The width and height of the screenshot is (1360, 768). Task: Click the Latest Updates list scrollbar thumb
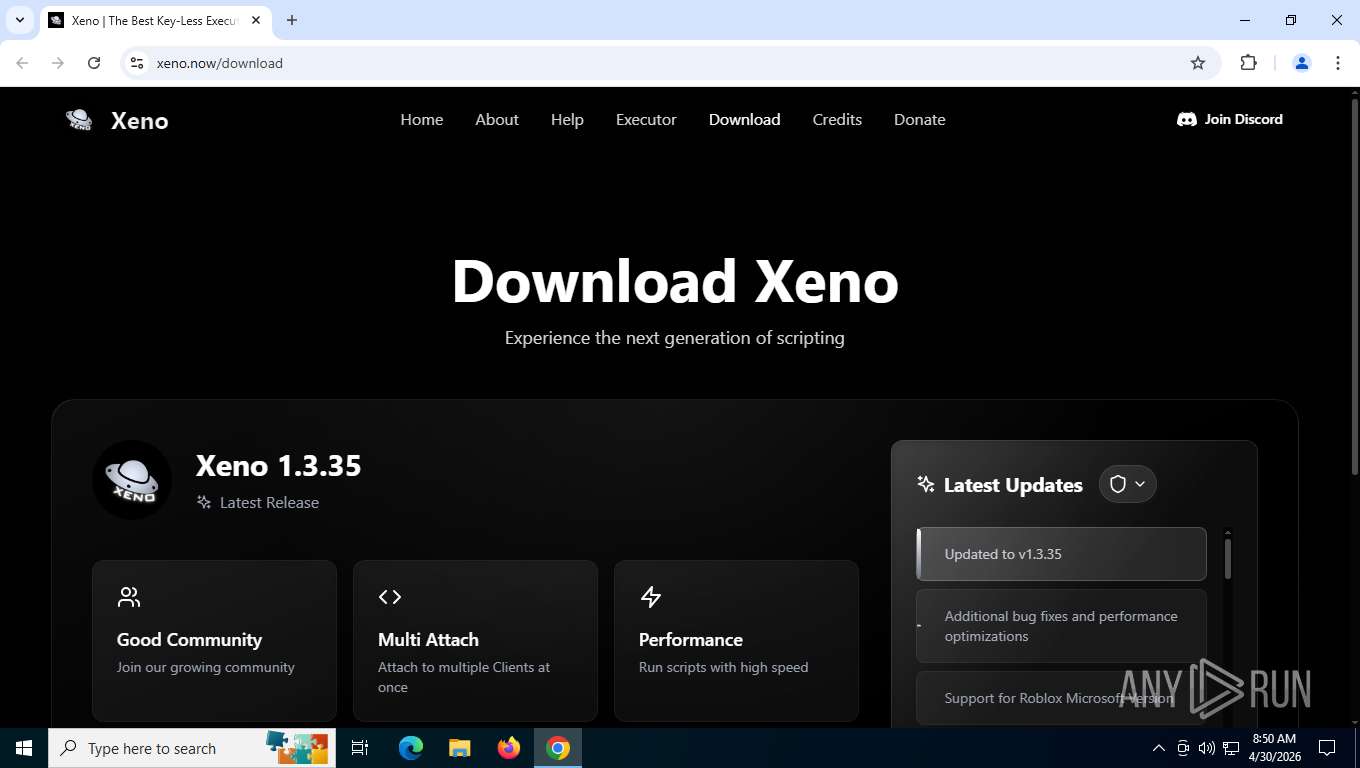point(1228,559)
